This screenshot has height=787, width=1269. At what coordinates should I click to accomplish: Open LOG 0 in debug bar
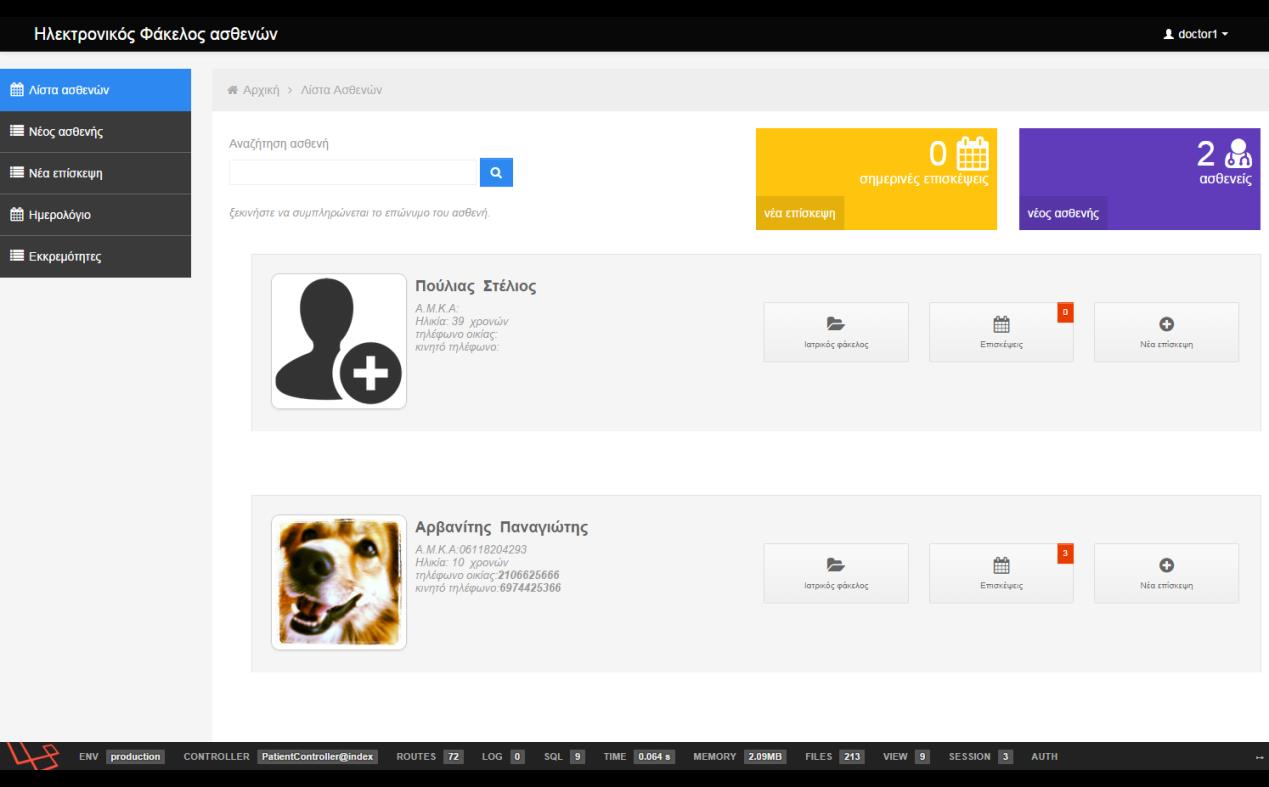click(x=504, y=757)
